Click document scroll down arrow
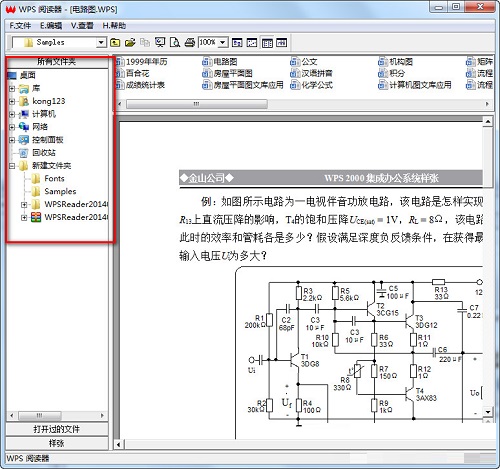This screenshot has width=500, height=469. tap(488, 412)
